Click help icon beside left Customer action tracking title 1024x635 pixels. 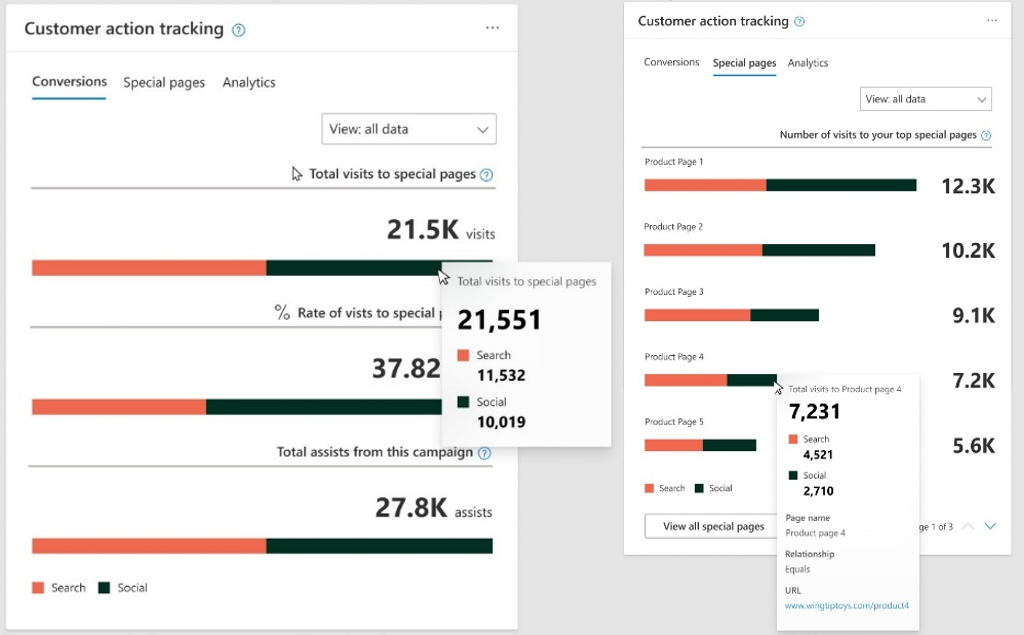click(x=238, y=30)
